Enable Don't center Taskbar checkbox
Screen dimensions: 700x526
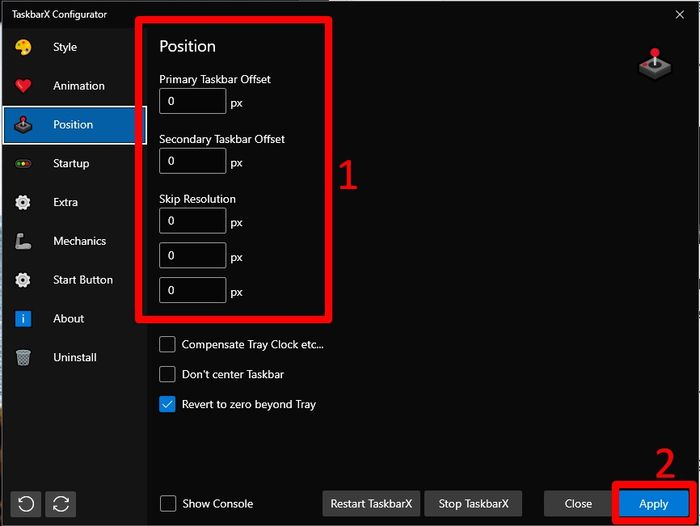tap(167, 374)
